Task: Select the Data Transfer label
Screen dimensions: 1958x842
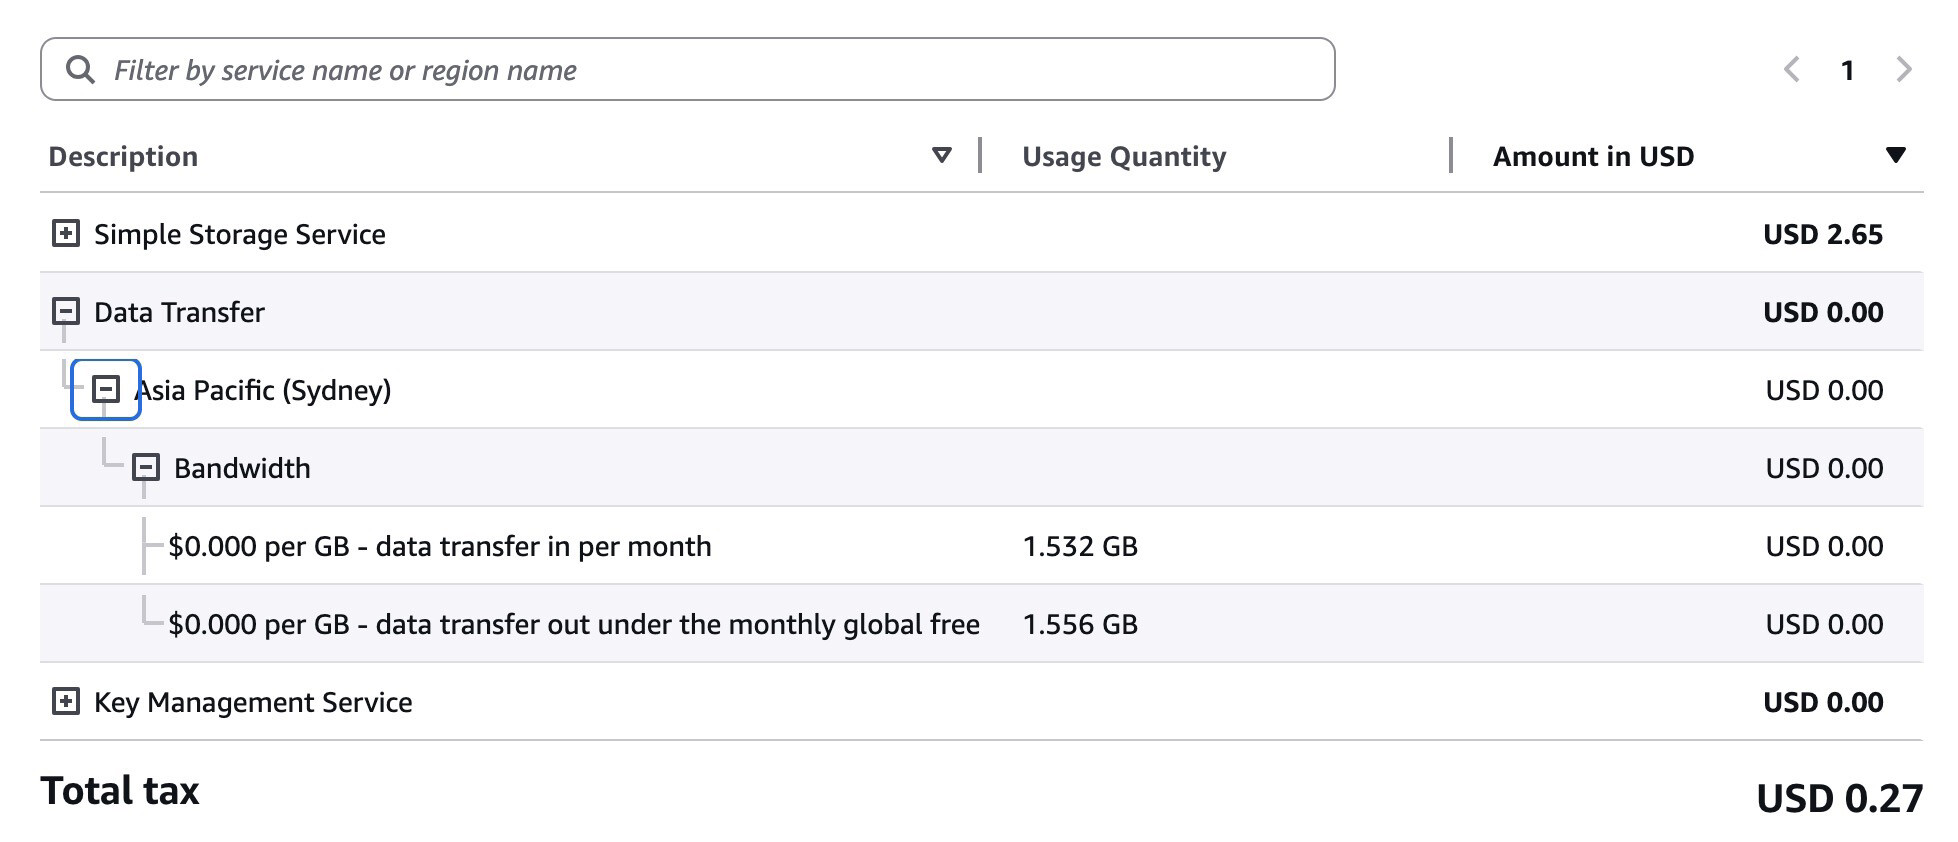Action: coord(179,312)
